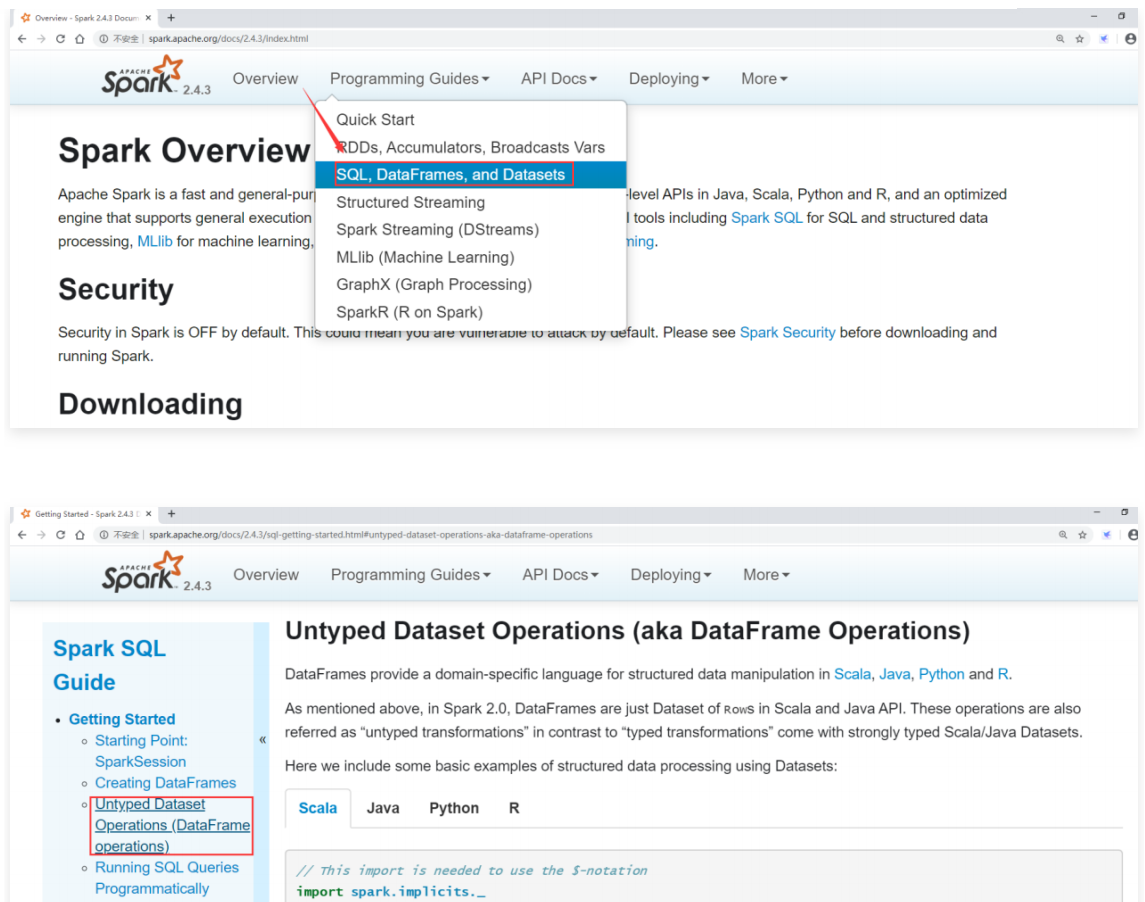The height and width of the screenshot is (902, 1145).
Task: Reload page in top browser window
Action: pos(61,39)
